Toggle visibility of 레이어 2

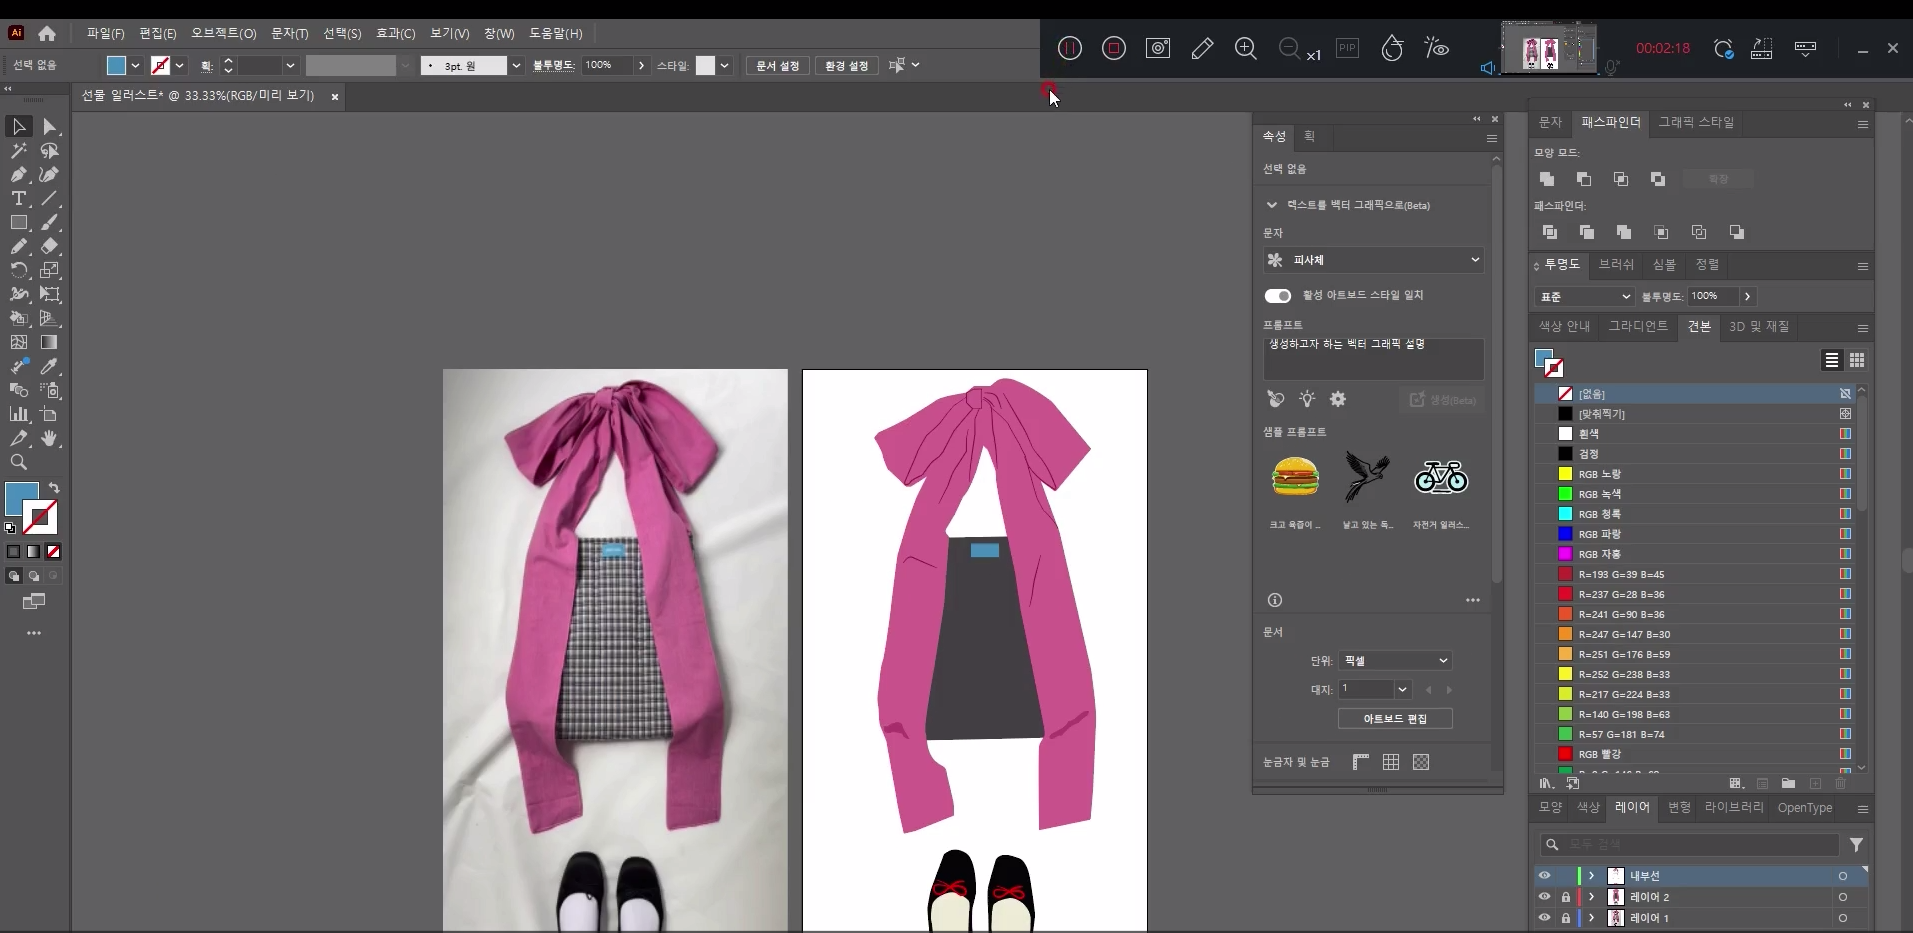[1544, 897]
